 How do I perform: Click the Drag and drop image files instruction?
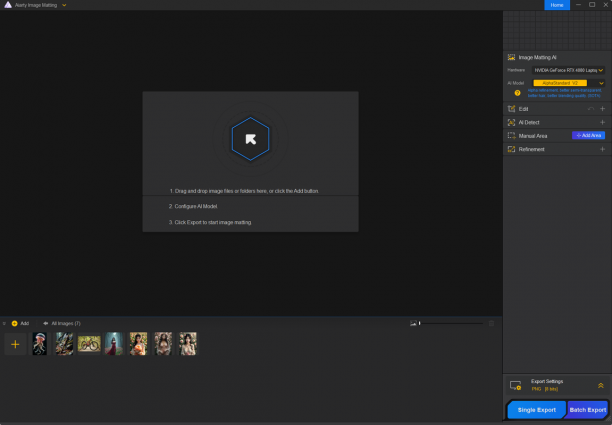244,191
